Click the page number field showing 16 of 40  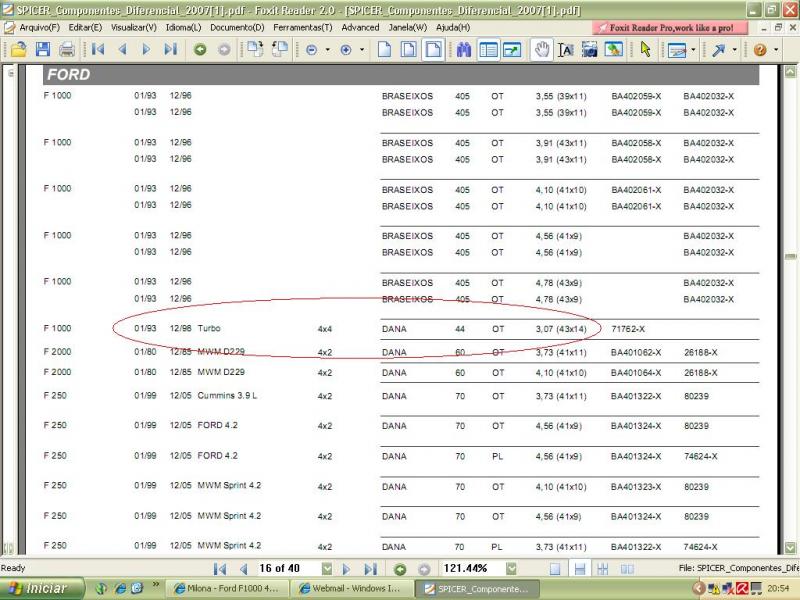point(289,568)
